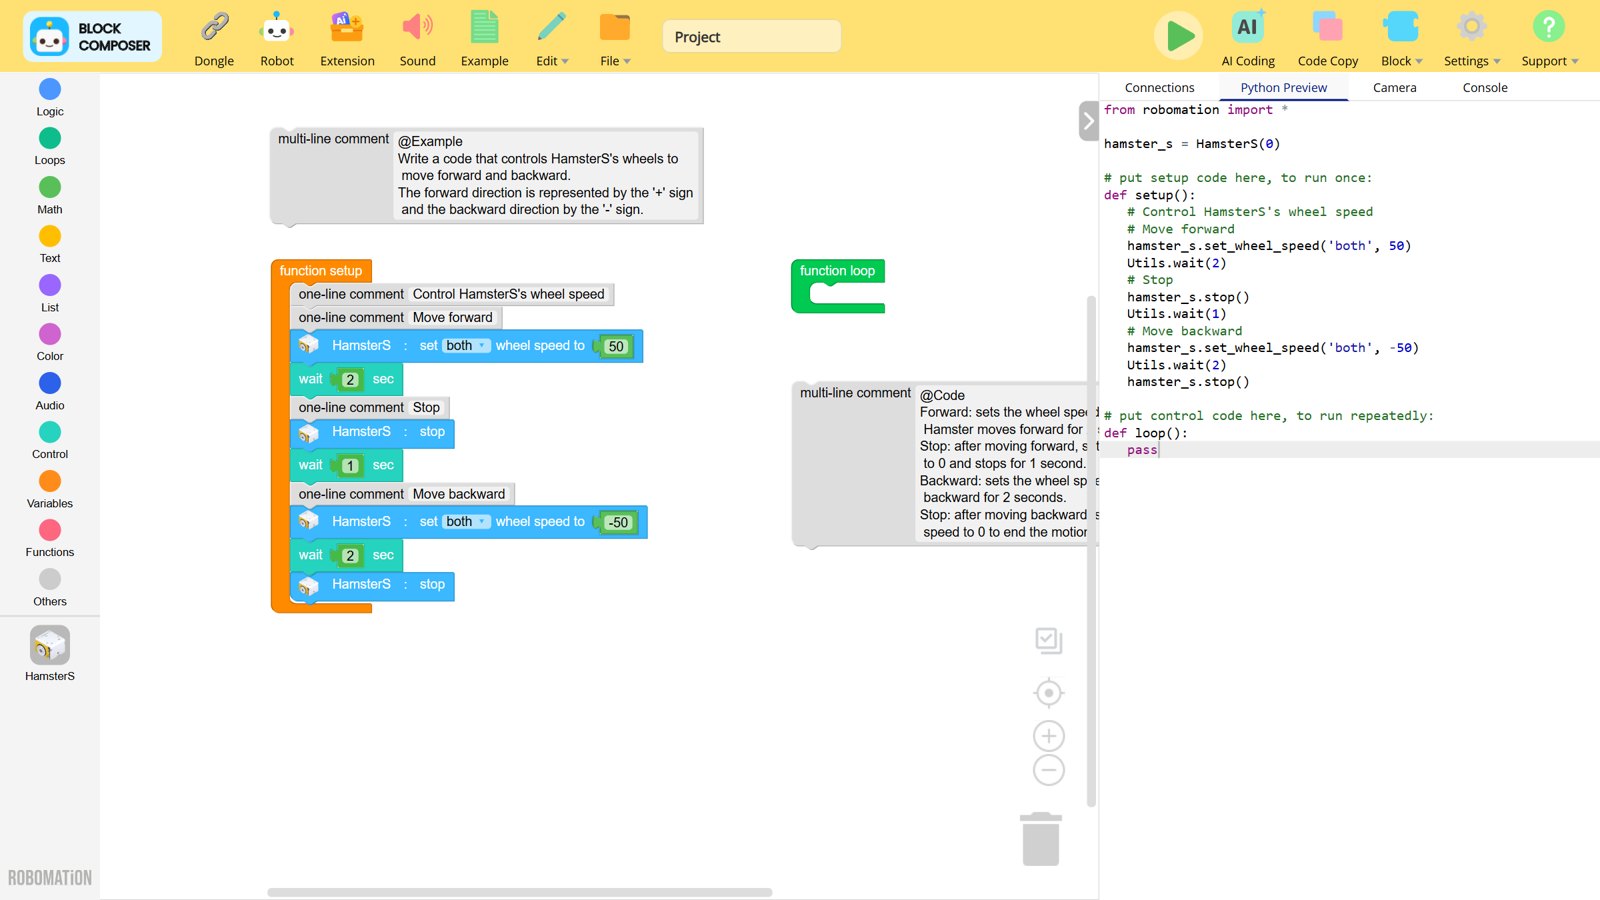Expand the Settings dropdown menu
Viewport: 1600px width, 900px height.
(x=1472, y=40)
